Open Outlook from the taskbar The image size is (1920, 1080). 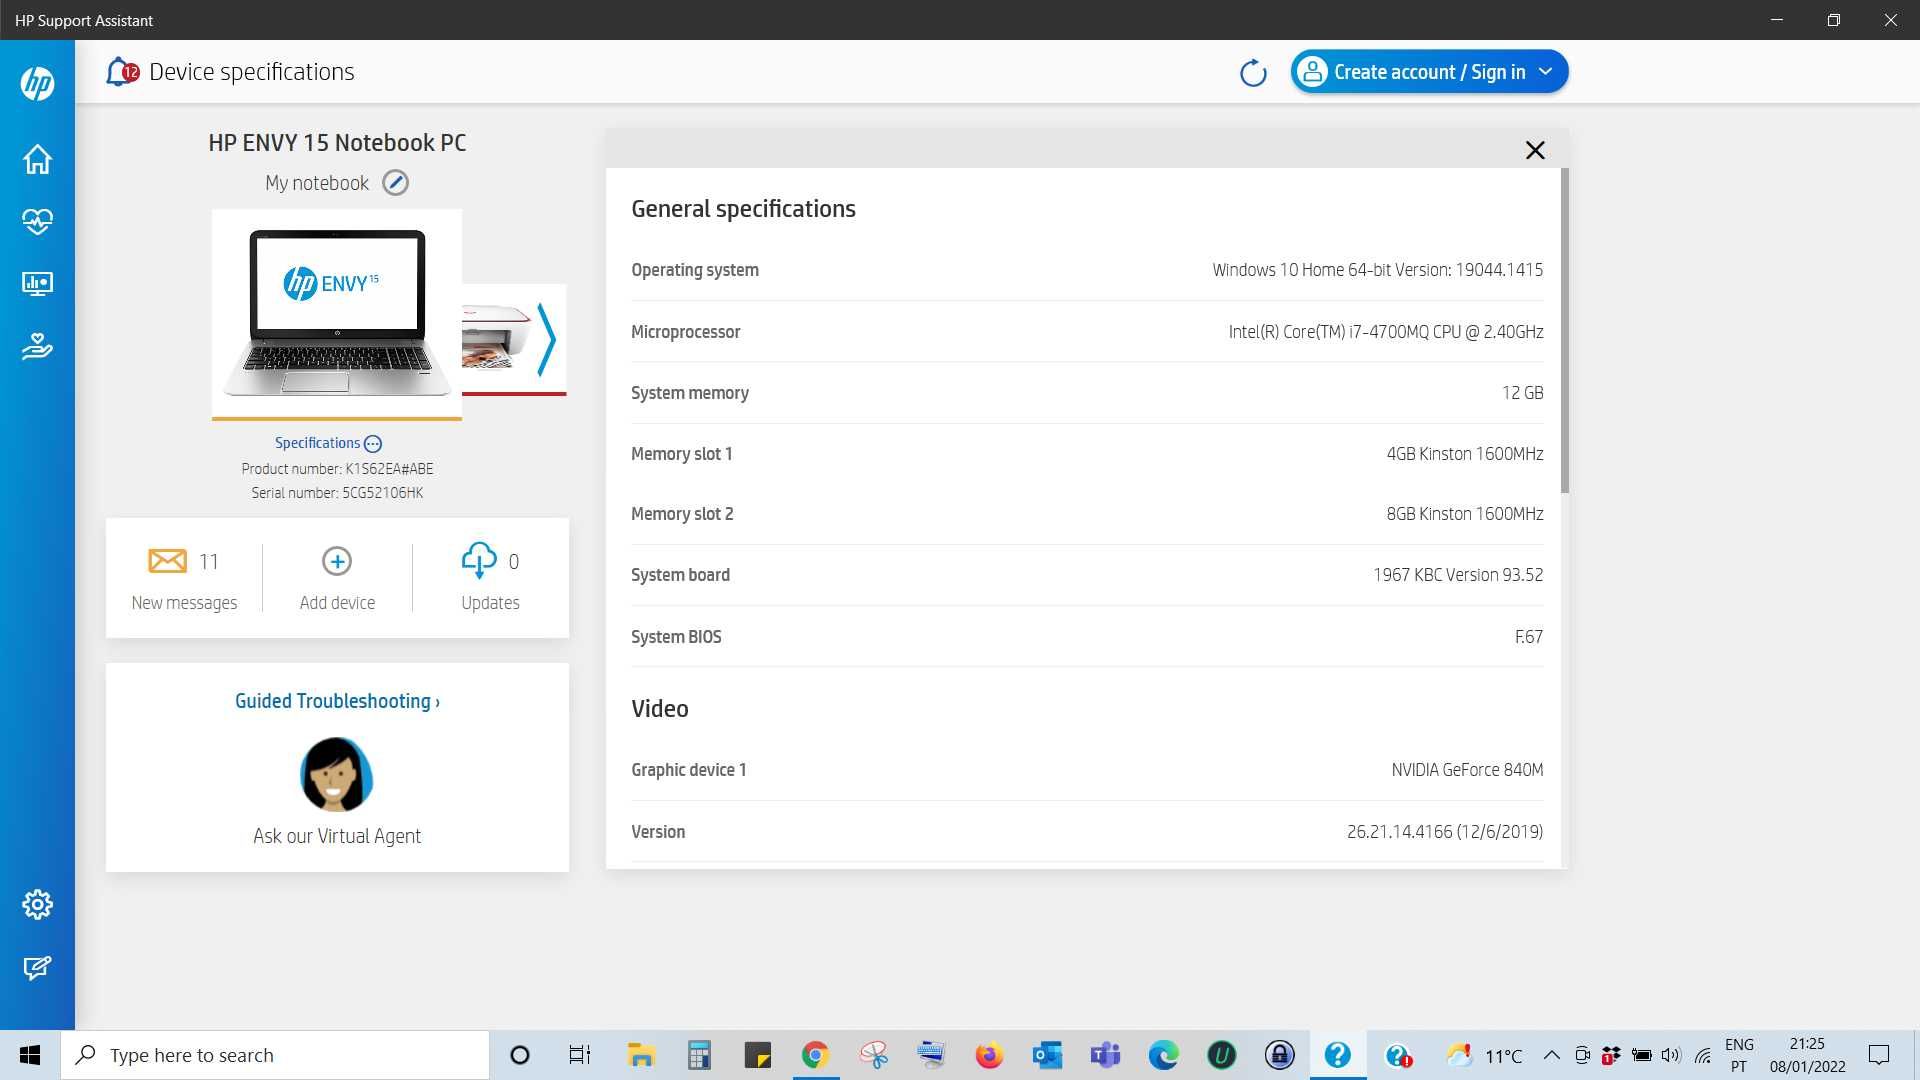click(x=1047, y=1055)
